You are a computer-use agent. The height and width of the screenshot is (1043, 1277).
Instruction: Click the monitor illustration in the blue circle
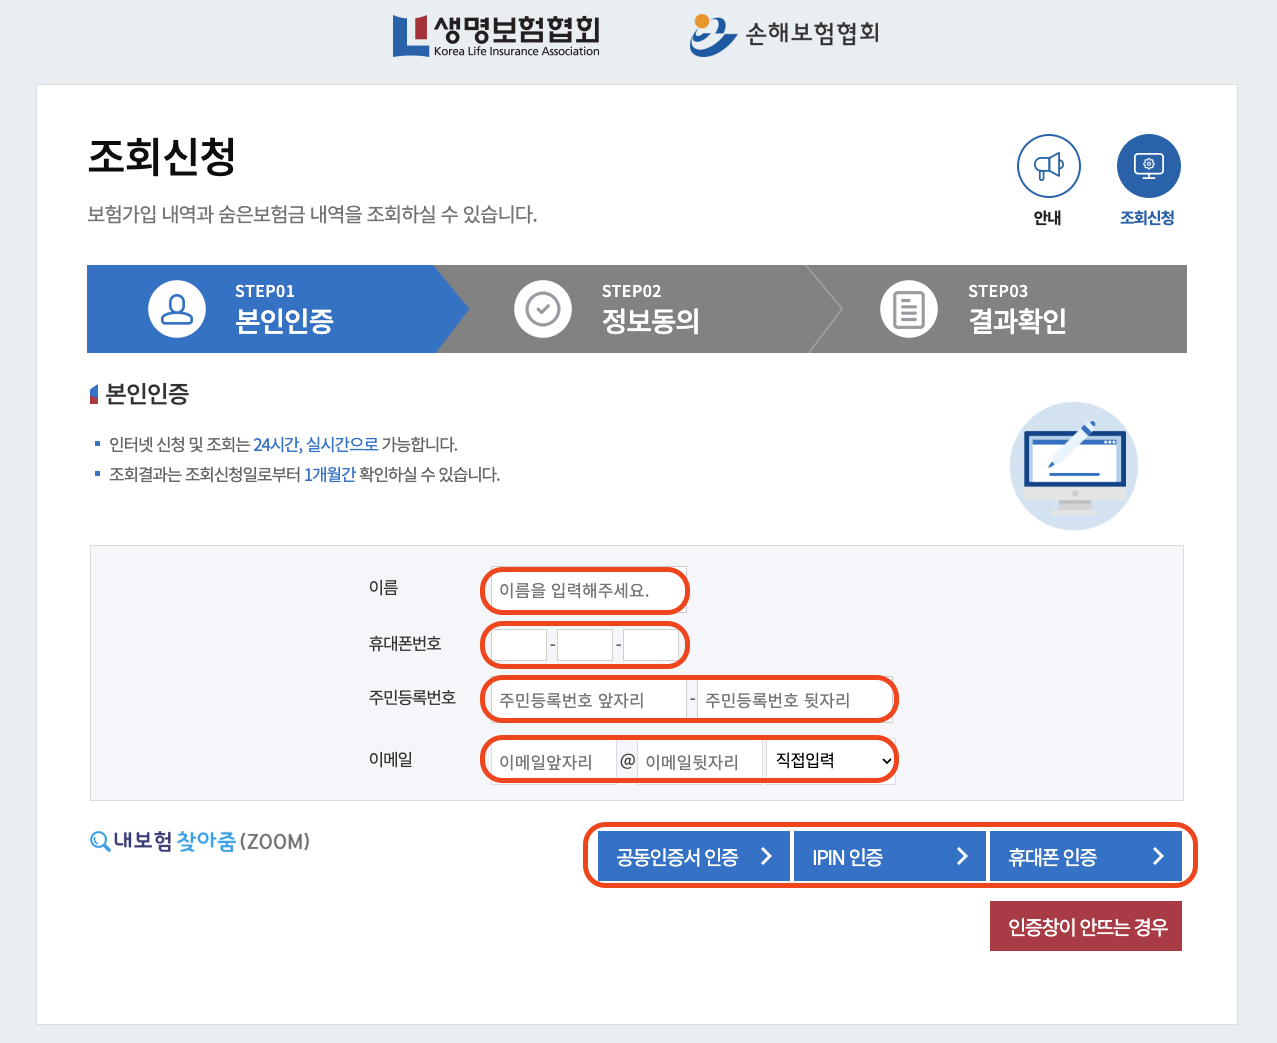coord(1074,466)
